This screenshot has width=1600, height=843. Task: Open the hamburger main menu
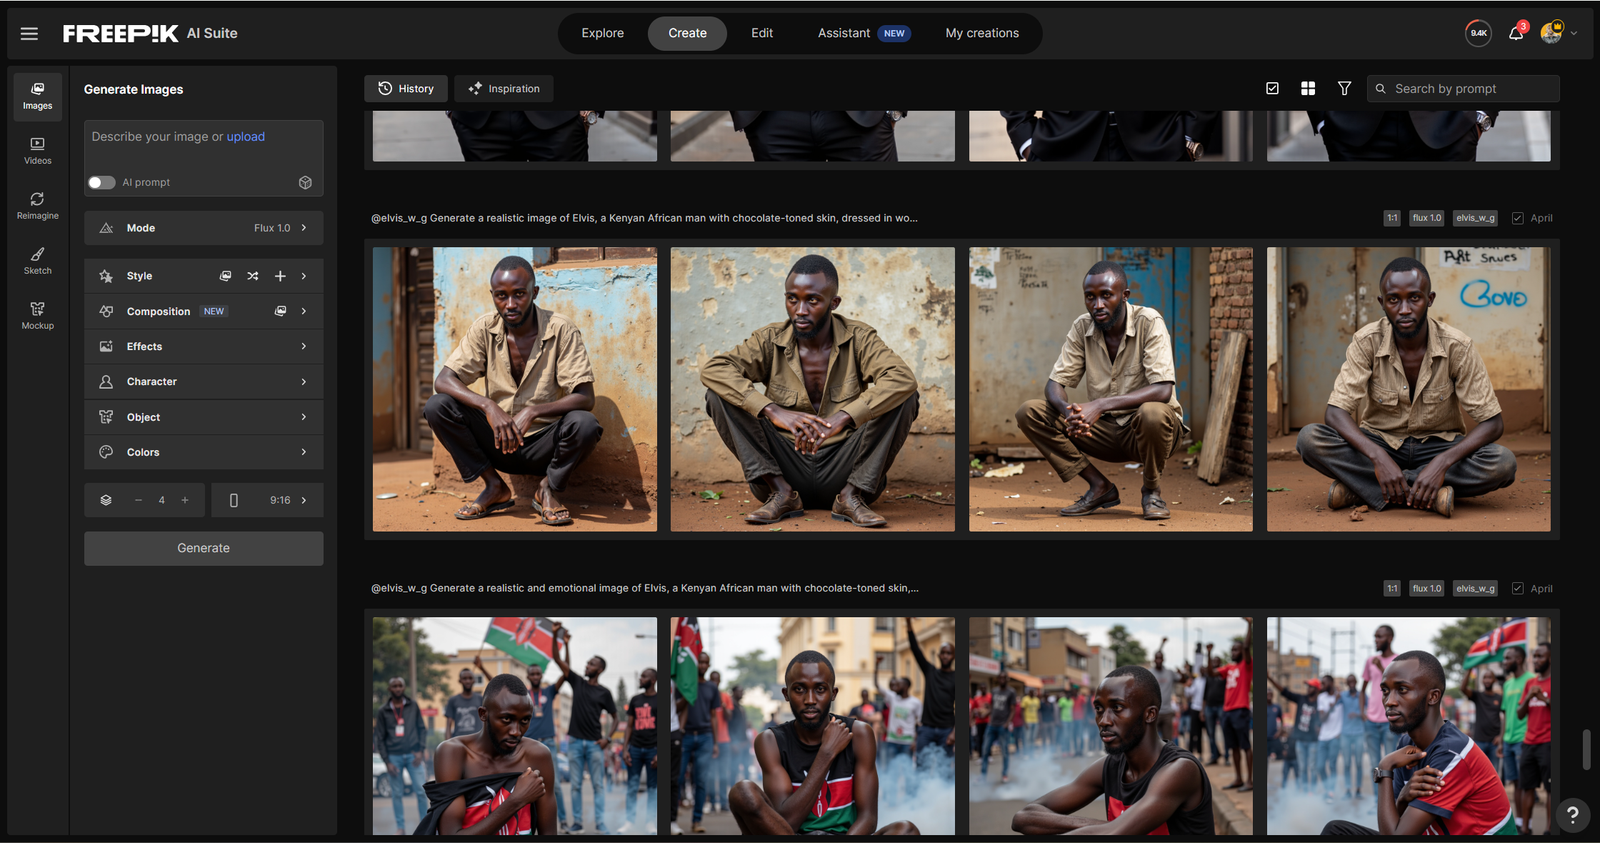(29, 33)
